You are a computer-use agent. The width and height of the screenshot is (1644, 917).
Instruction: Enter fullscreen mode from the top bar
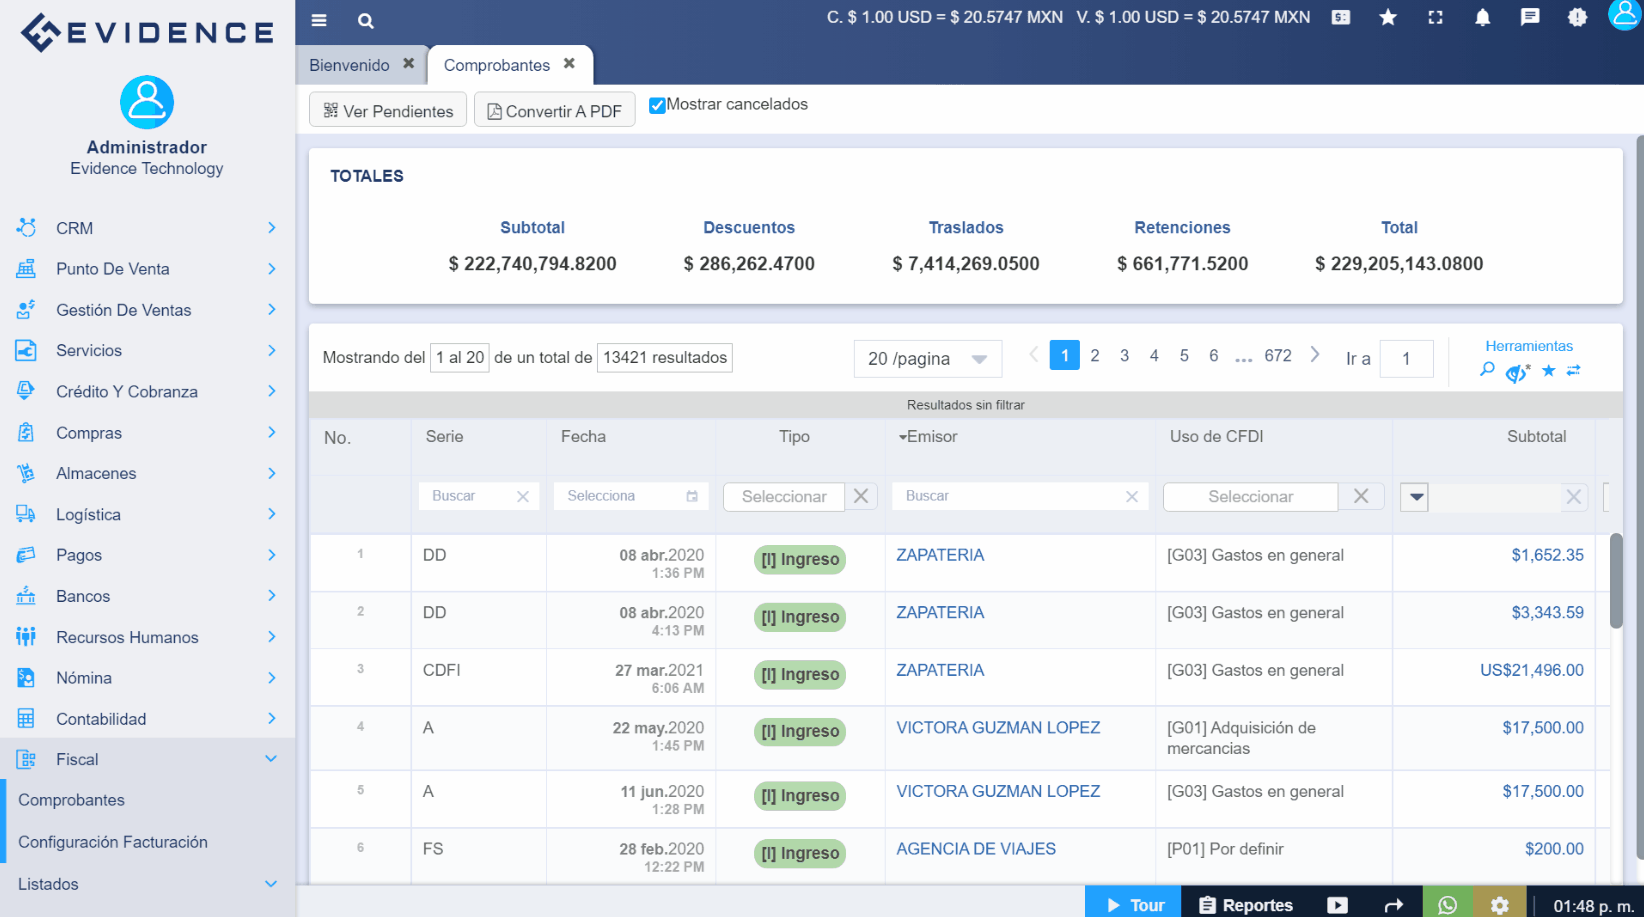(1435, 17)
